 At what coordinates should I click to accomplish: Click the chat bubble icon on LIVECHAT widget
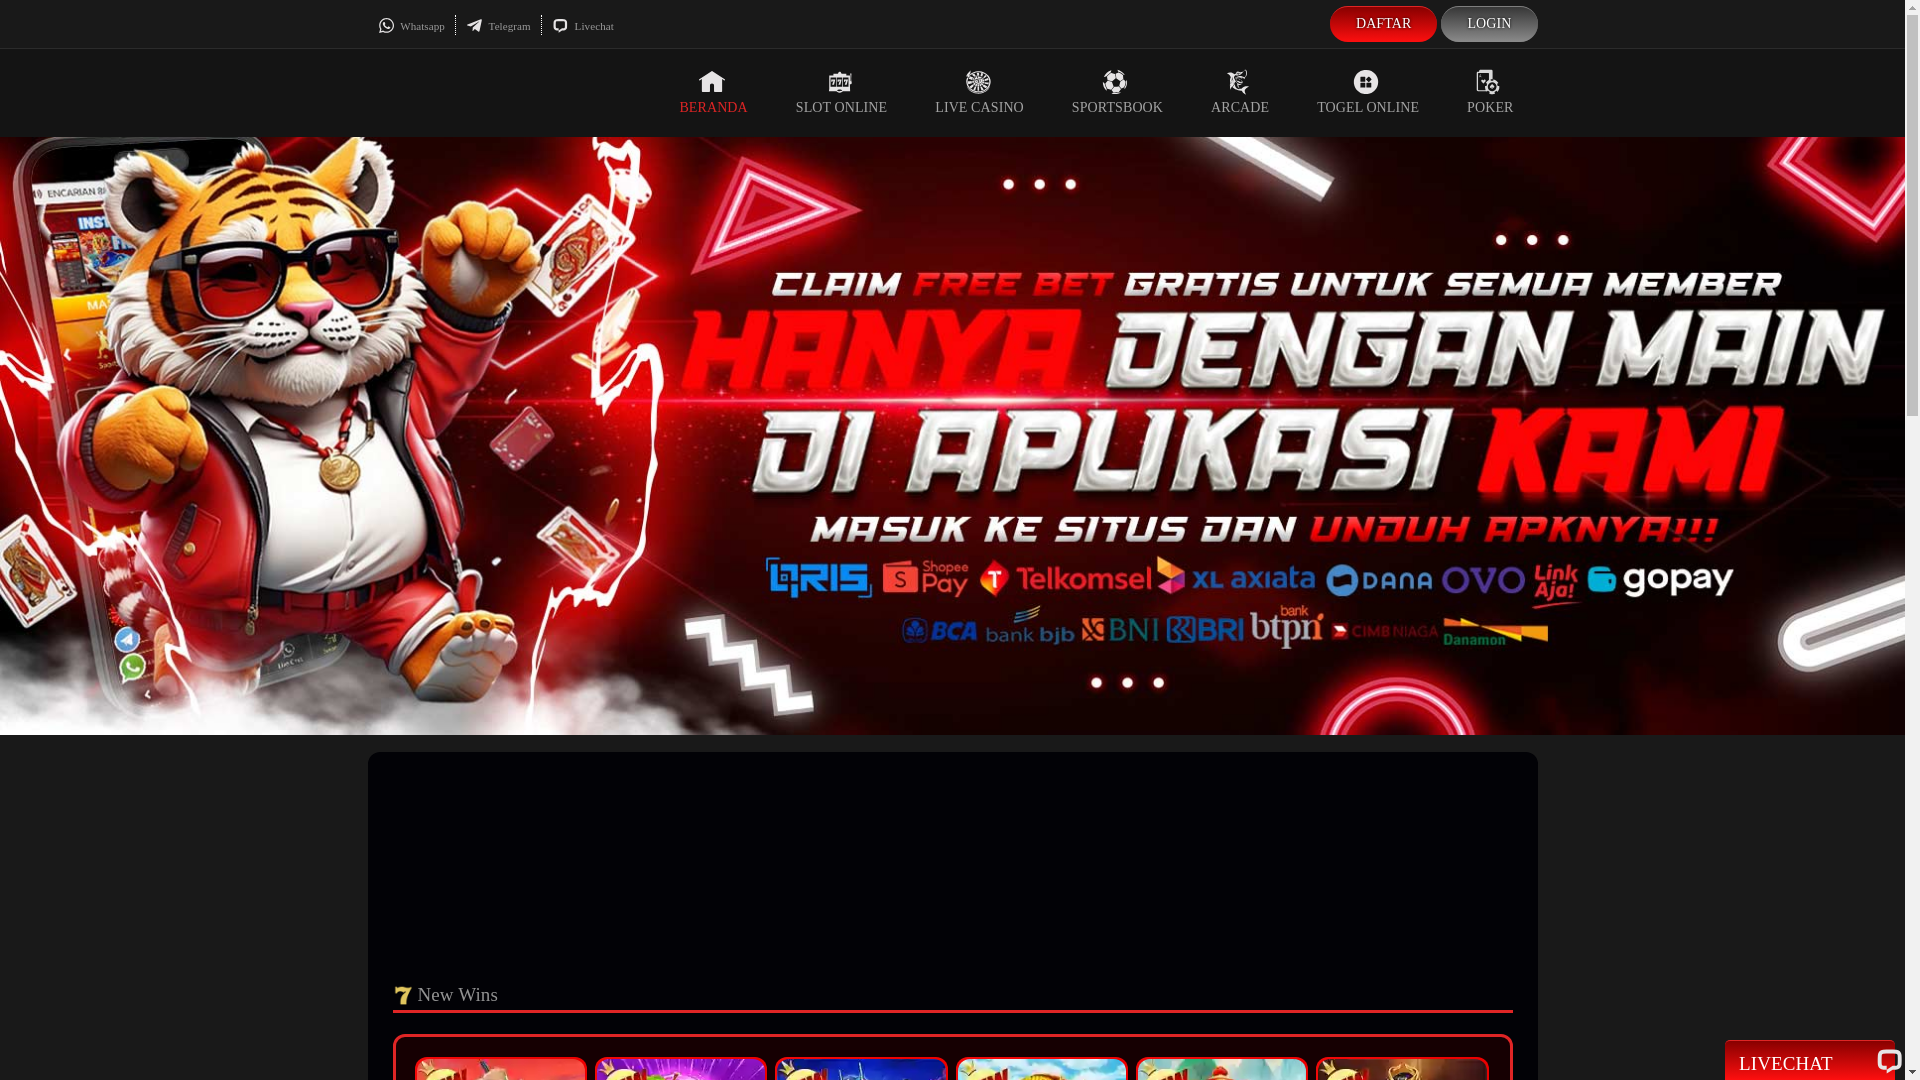pos(1888,1061)
